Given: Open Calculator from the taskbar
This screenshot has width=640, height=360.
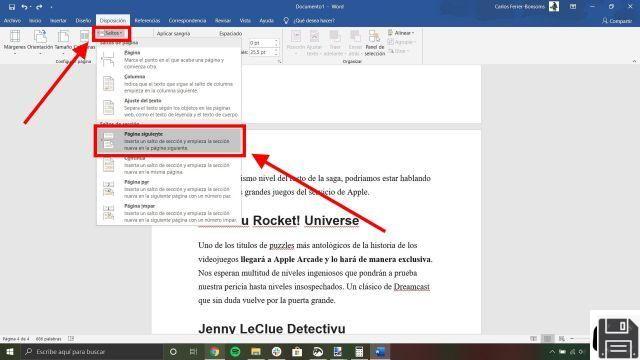Looking at the screenshot, I should 359,351.
